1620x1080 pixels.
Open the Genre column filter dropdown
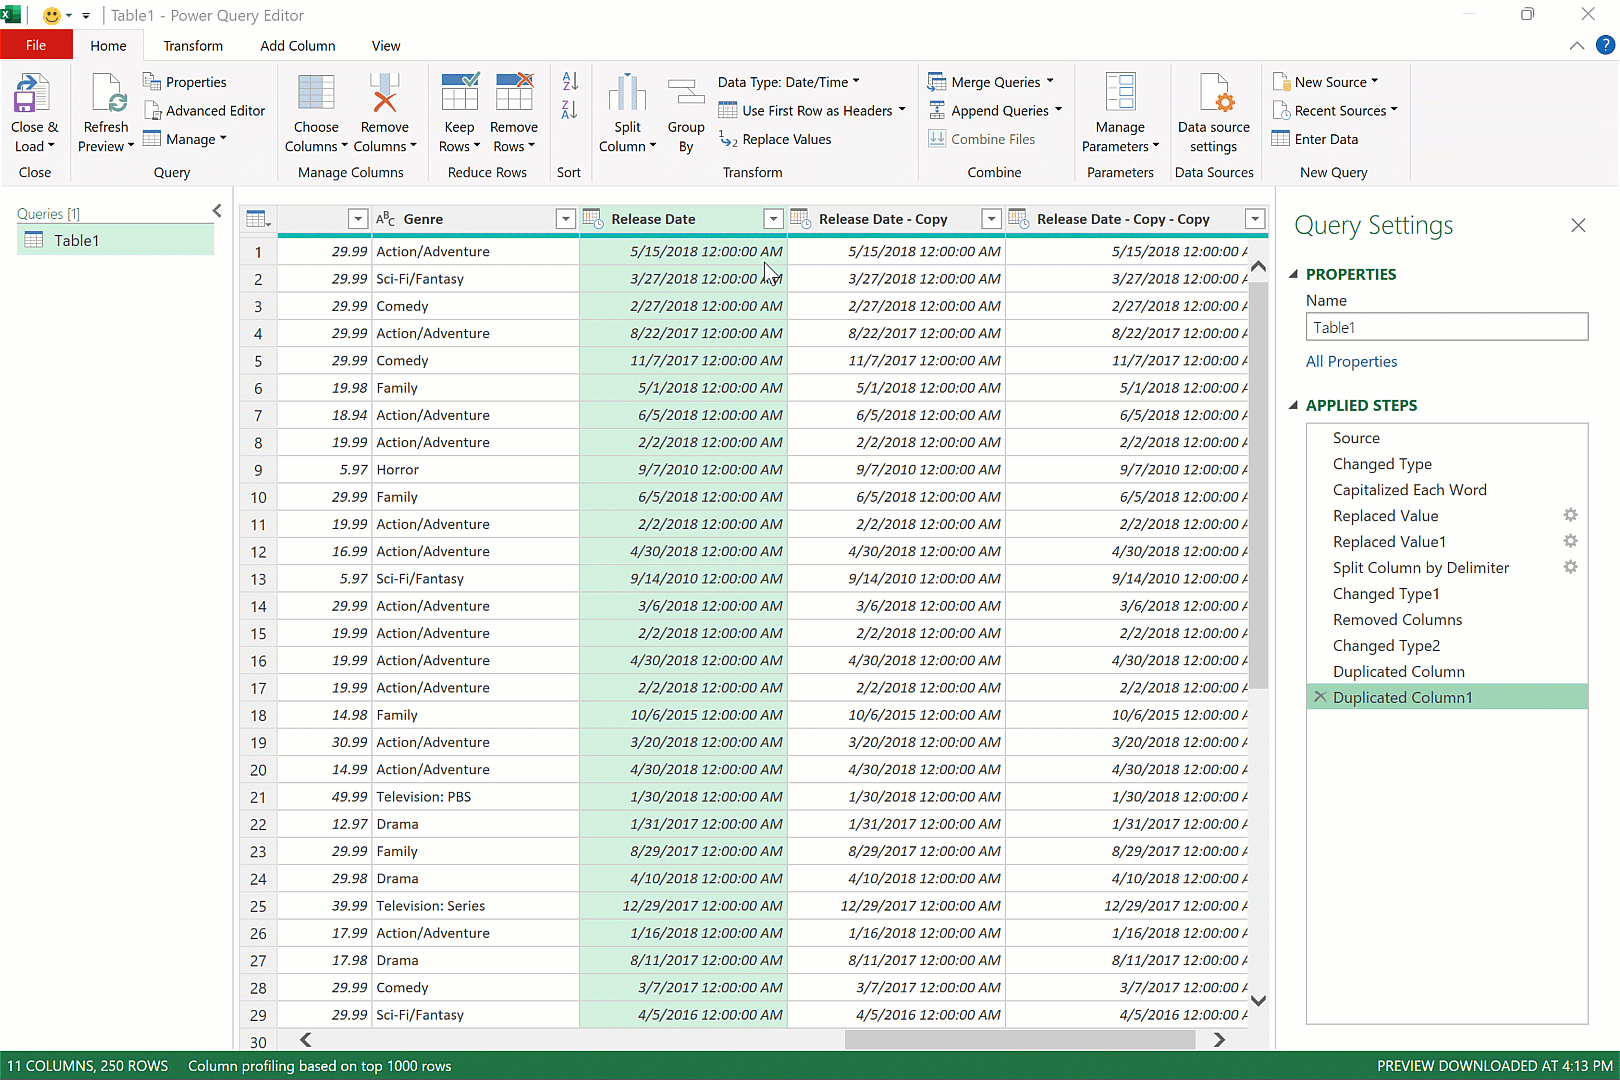pos(565,218)
